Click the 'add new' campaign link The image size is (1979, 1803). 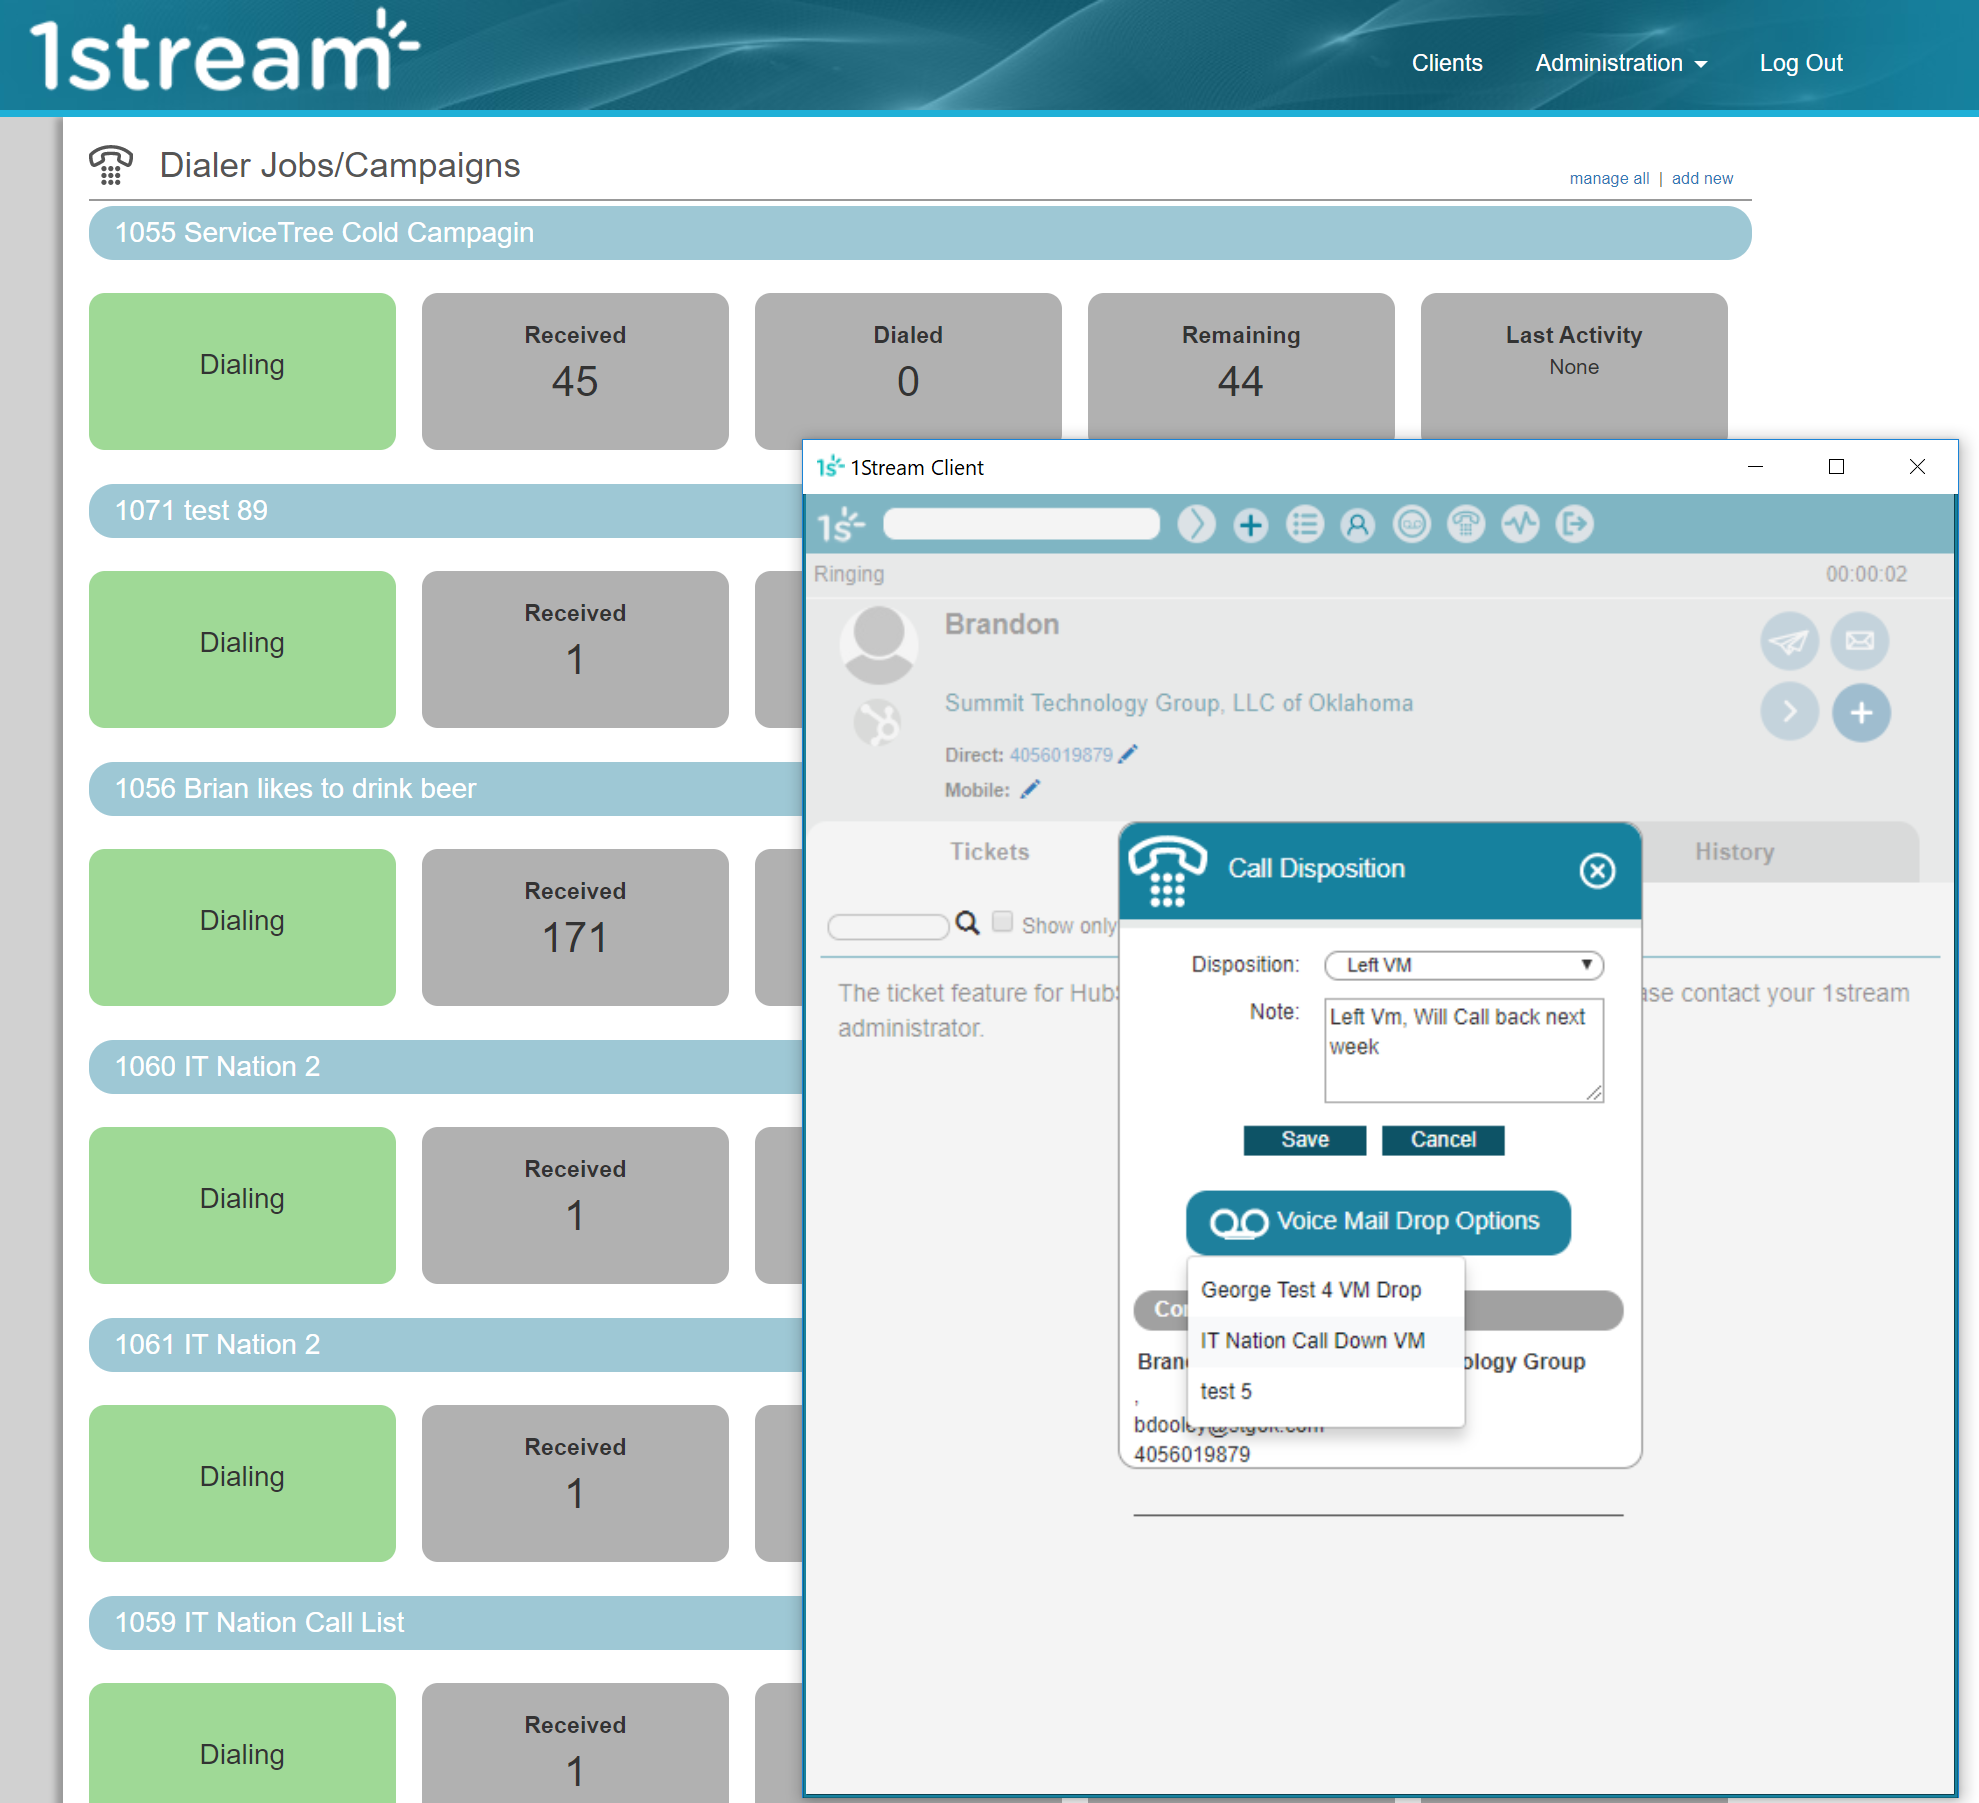(1702, 179)
